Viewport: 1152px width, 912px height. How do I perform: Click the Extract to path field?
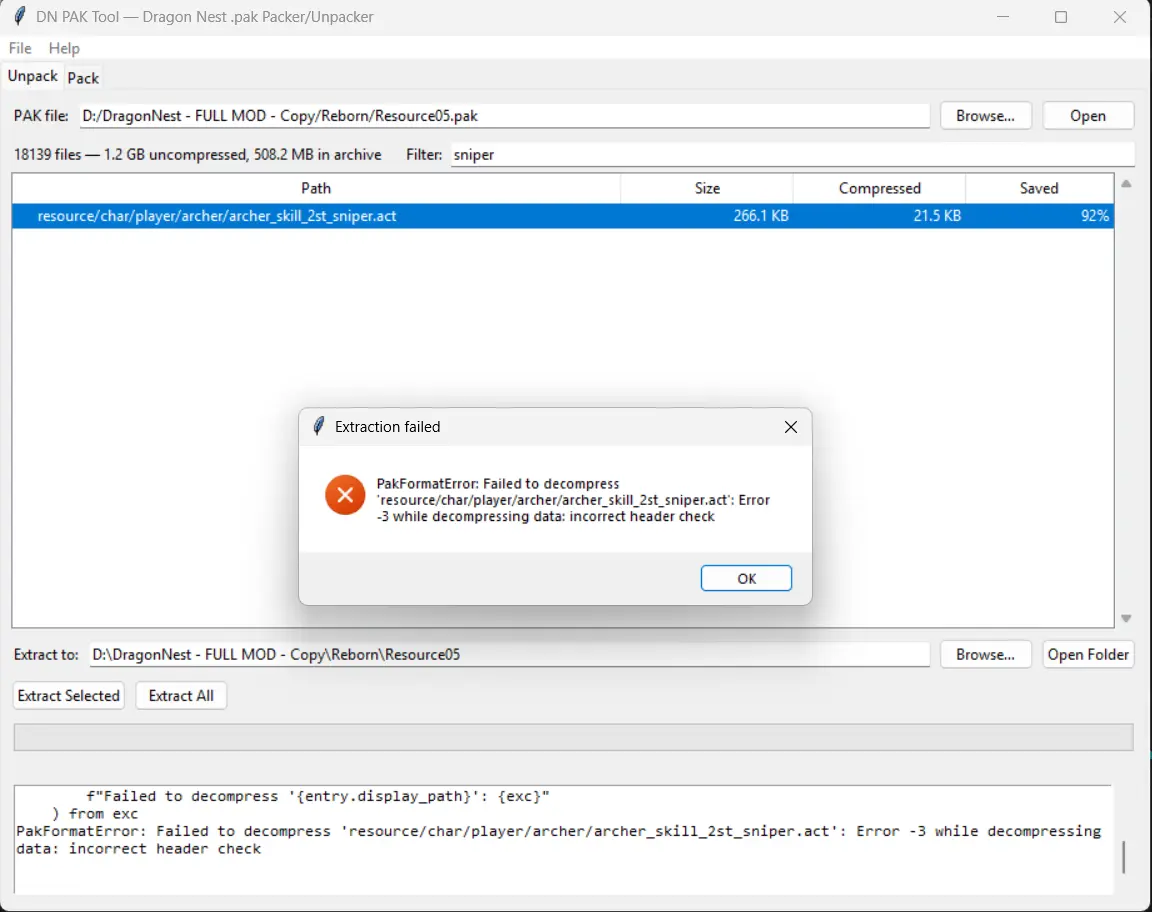pyautogui.click(x=509, y=655)
